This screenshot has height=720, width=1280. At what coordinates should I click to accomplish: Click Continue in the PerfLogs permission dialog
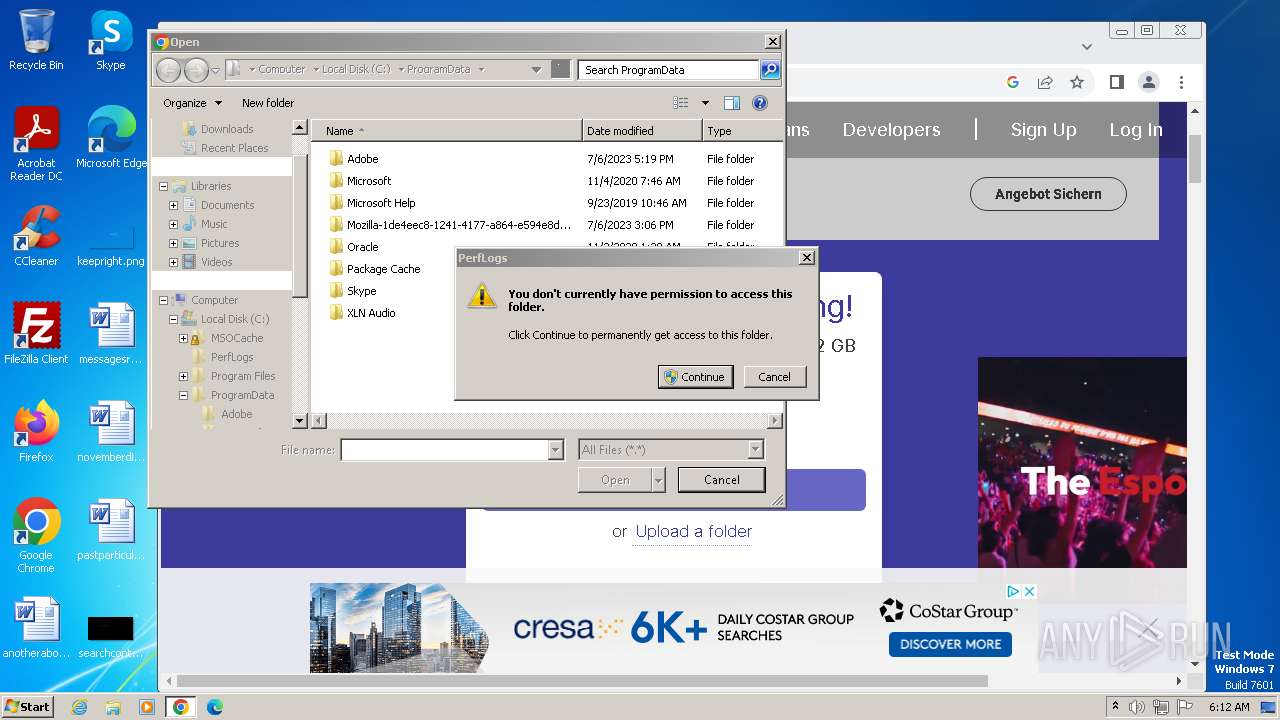click(x=695, y=377)
